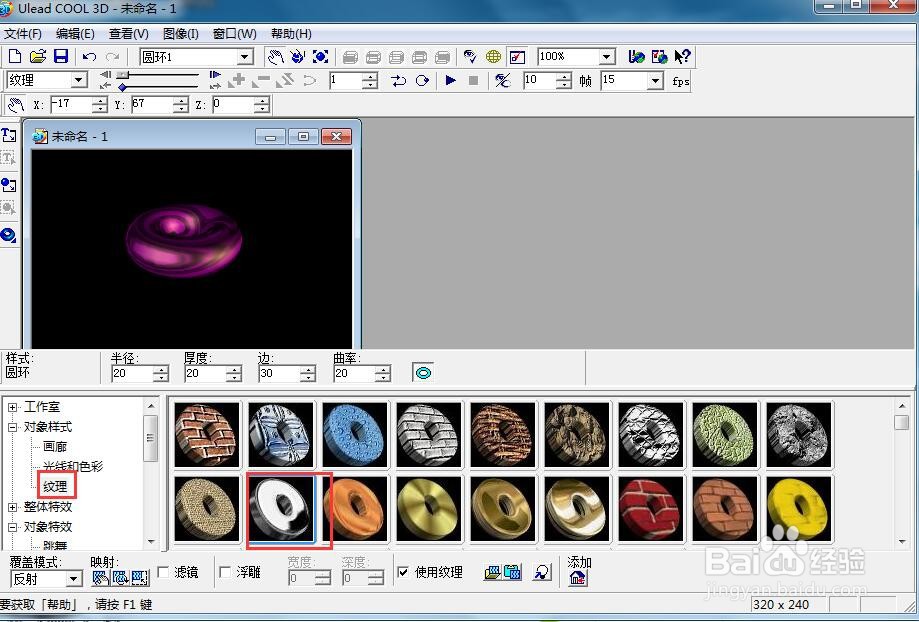Open the 纹理 property dropdown
This screenshot has height=622, width=919.
pyautogui.click(x=79, y=80)
